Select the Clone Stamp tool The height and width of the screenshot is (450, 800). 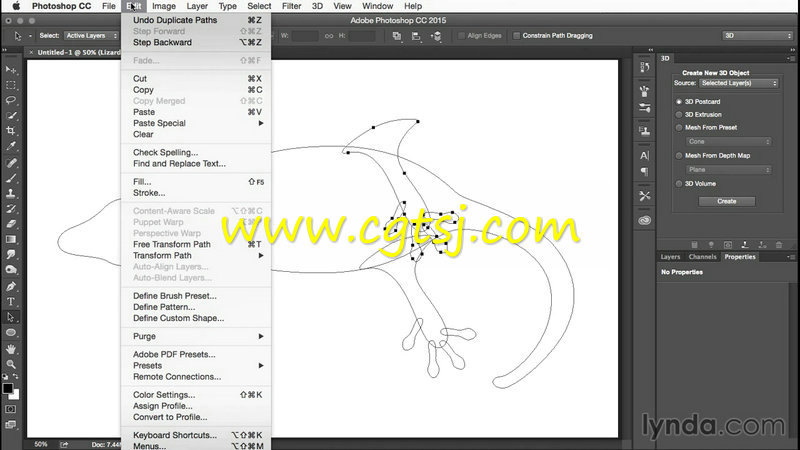point(11,193)
